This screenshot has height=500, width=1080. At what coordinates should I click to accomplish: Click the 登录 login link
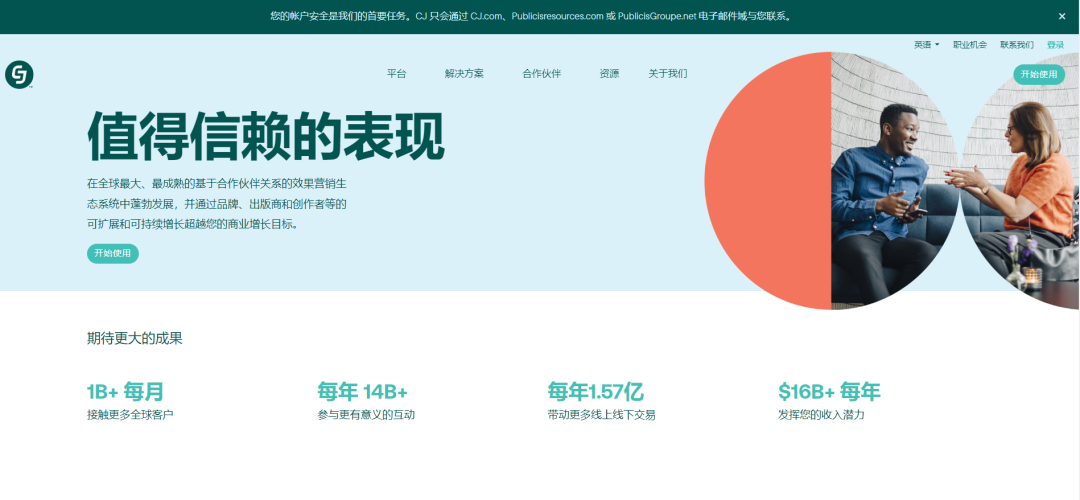tap(1055, 45)
